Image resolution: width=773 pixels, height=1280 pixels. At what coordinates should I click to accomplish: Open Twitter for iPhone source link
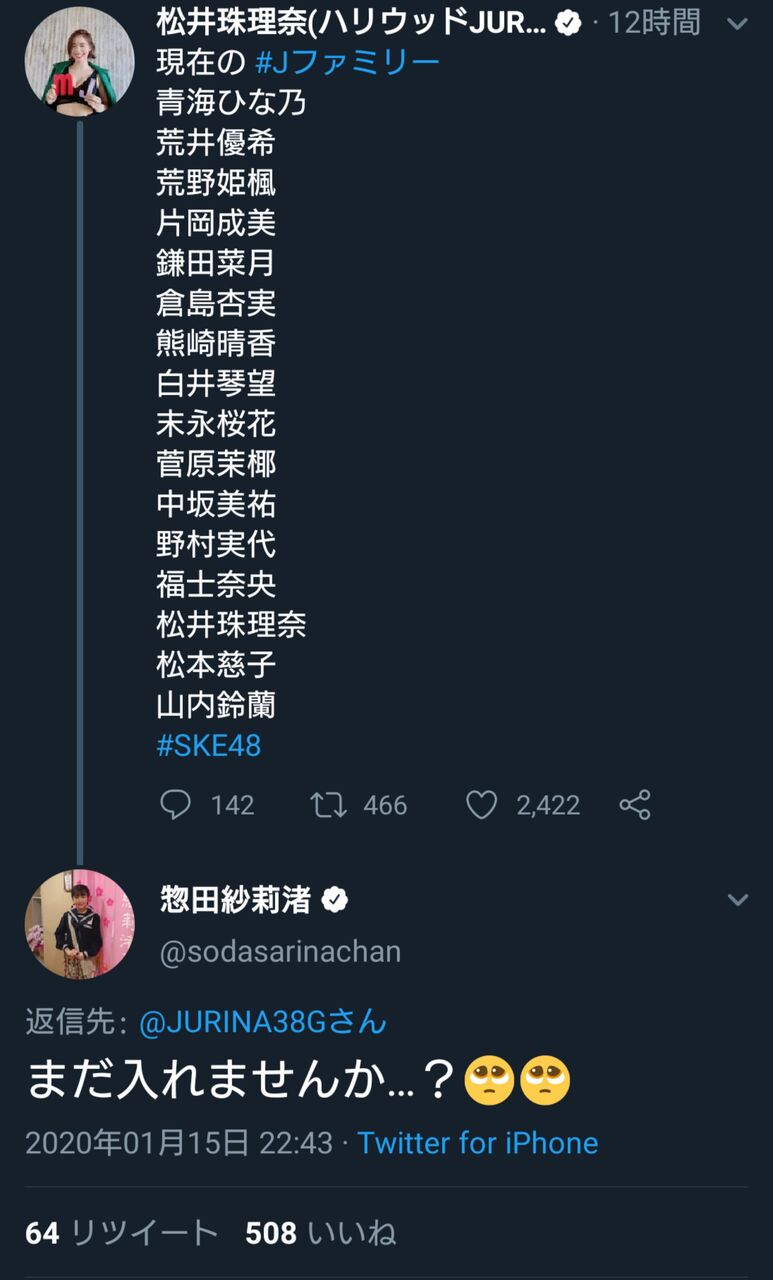tap(478, 1143)
